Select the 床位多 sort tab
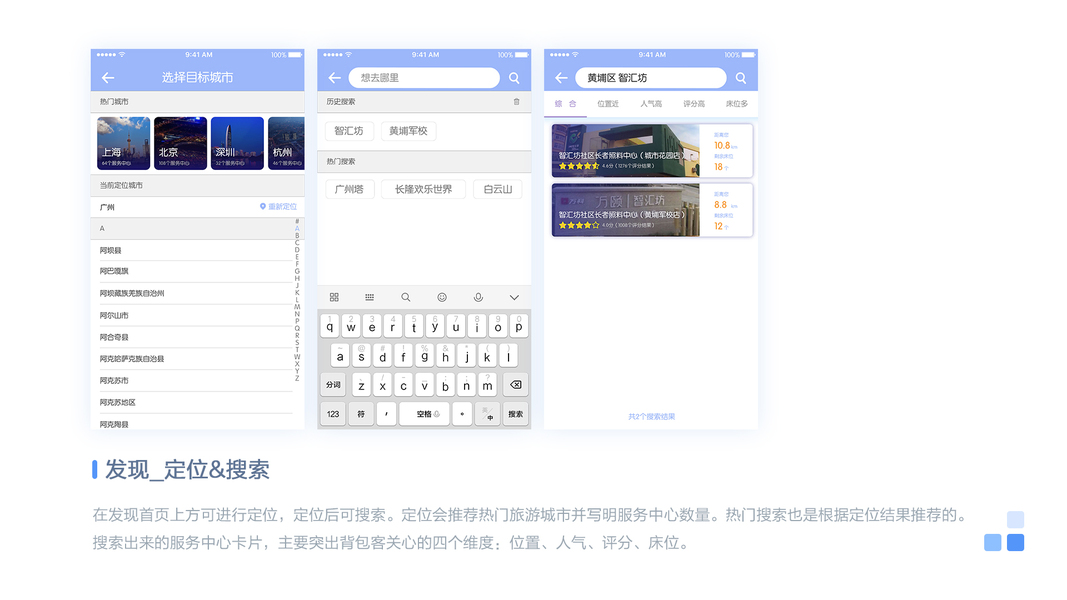The image size is (1067, 600). pos(736,103)
